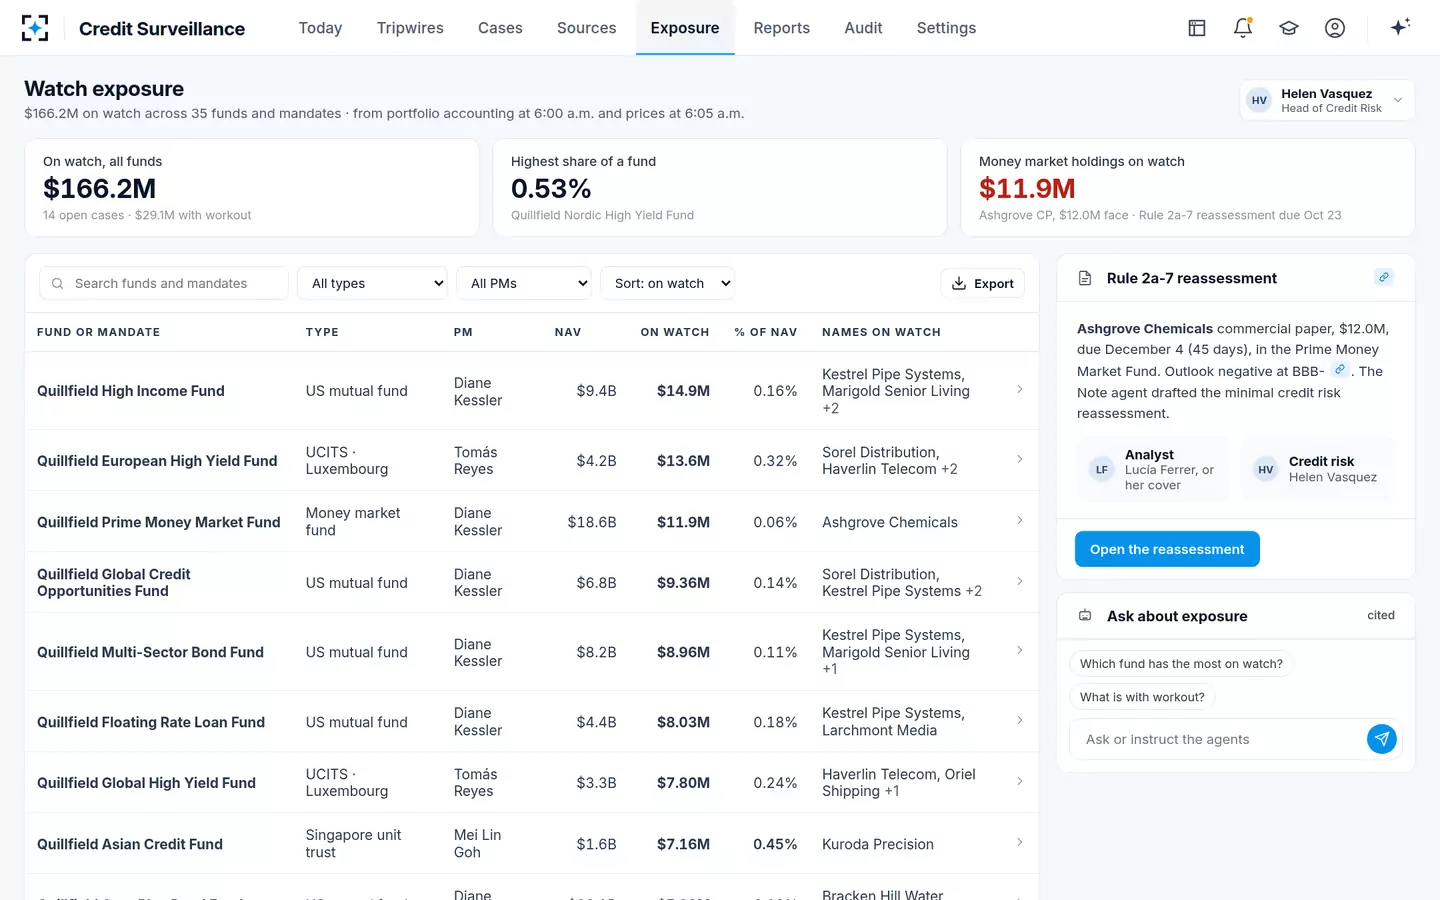This screenshot has width=1440, height=900.
Task: Click Open the reassessment button
Action: 1167,549
